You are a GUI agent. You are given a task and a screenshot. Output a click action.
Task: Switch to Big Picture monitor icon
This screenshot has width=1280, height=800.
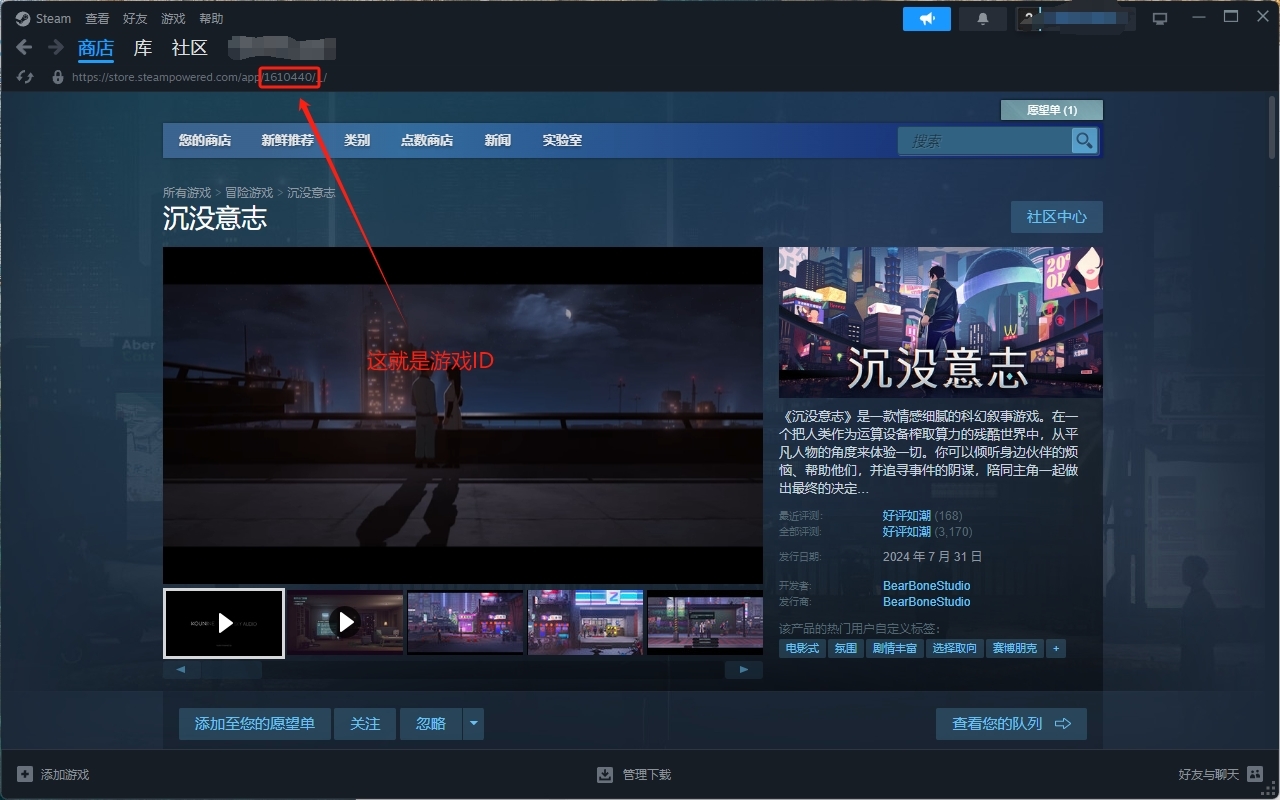pos(1160,18)
